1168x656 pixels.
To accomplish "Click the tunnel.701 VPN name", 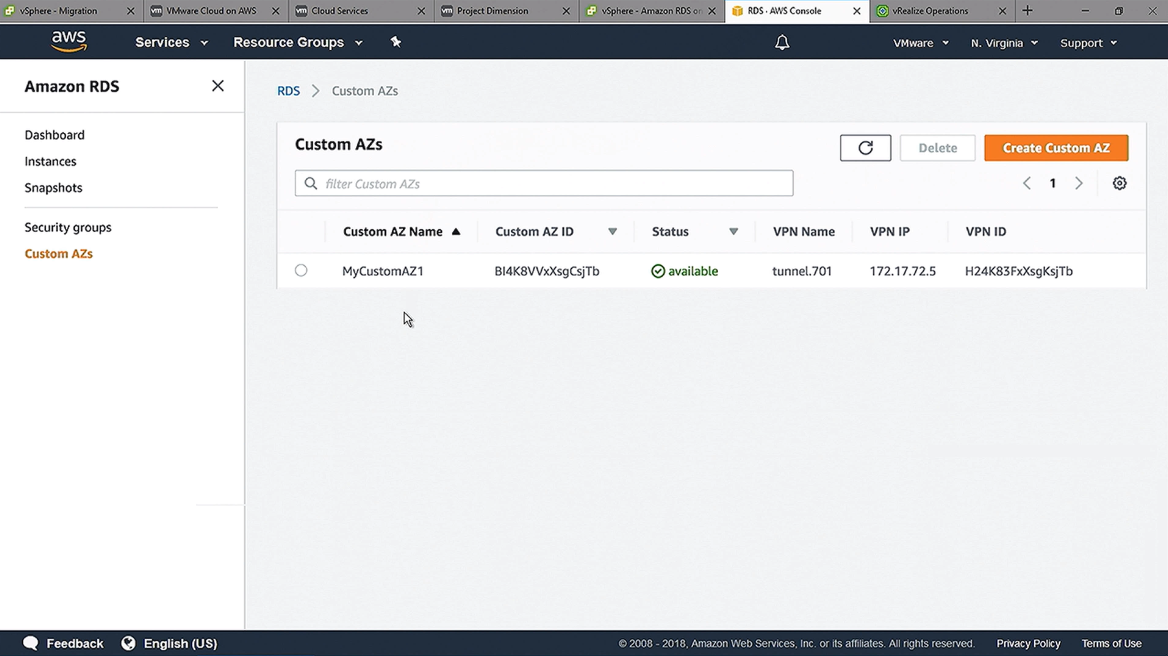I will click(802, 271).
